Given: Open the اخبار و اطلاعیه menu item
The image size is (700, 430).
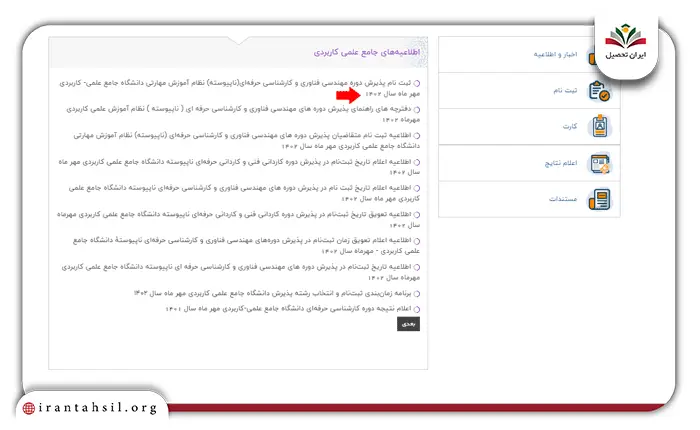Looking at the screenshot, I should [x=555, y=54].
